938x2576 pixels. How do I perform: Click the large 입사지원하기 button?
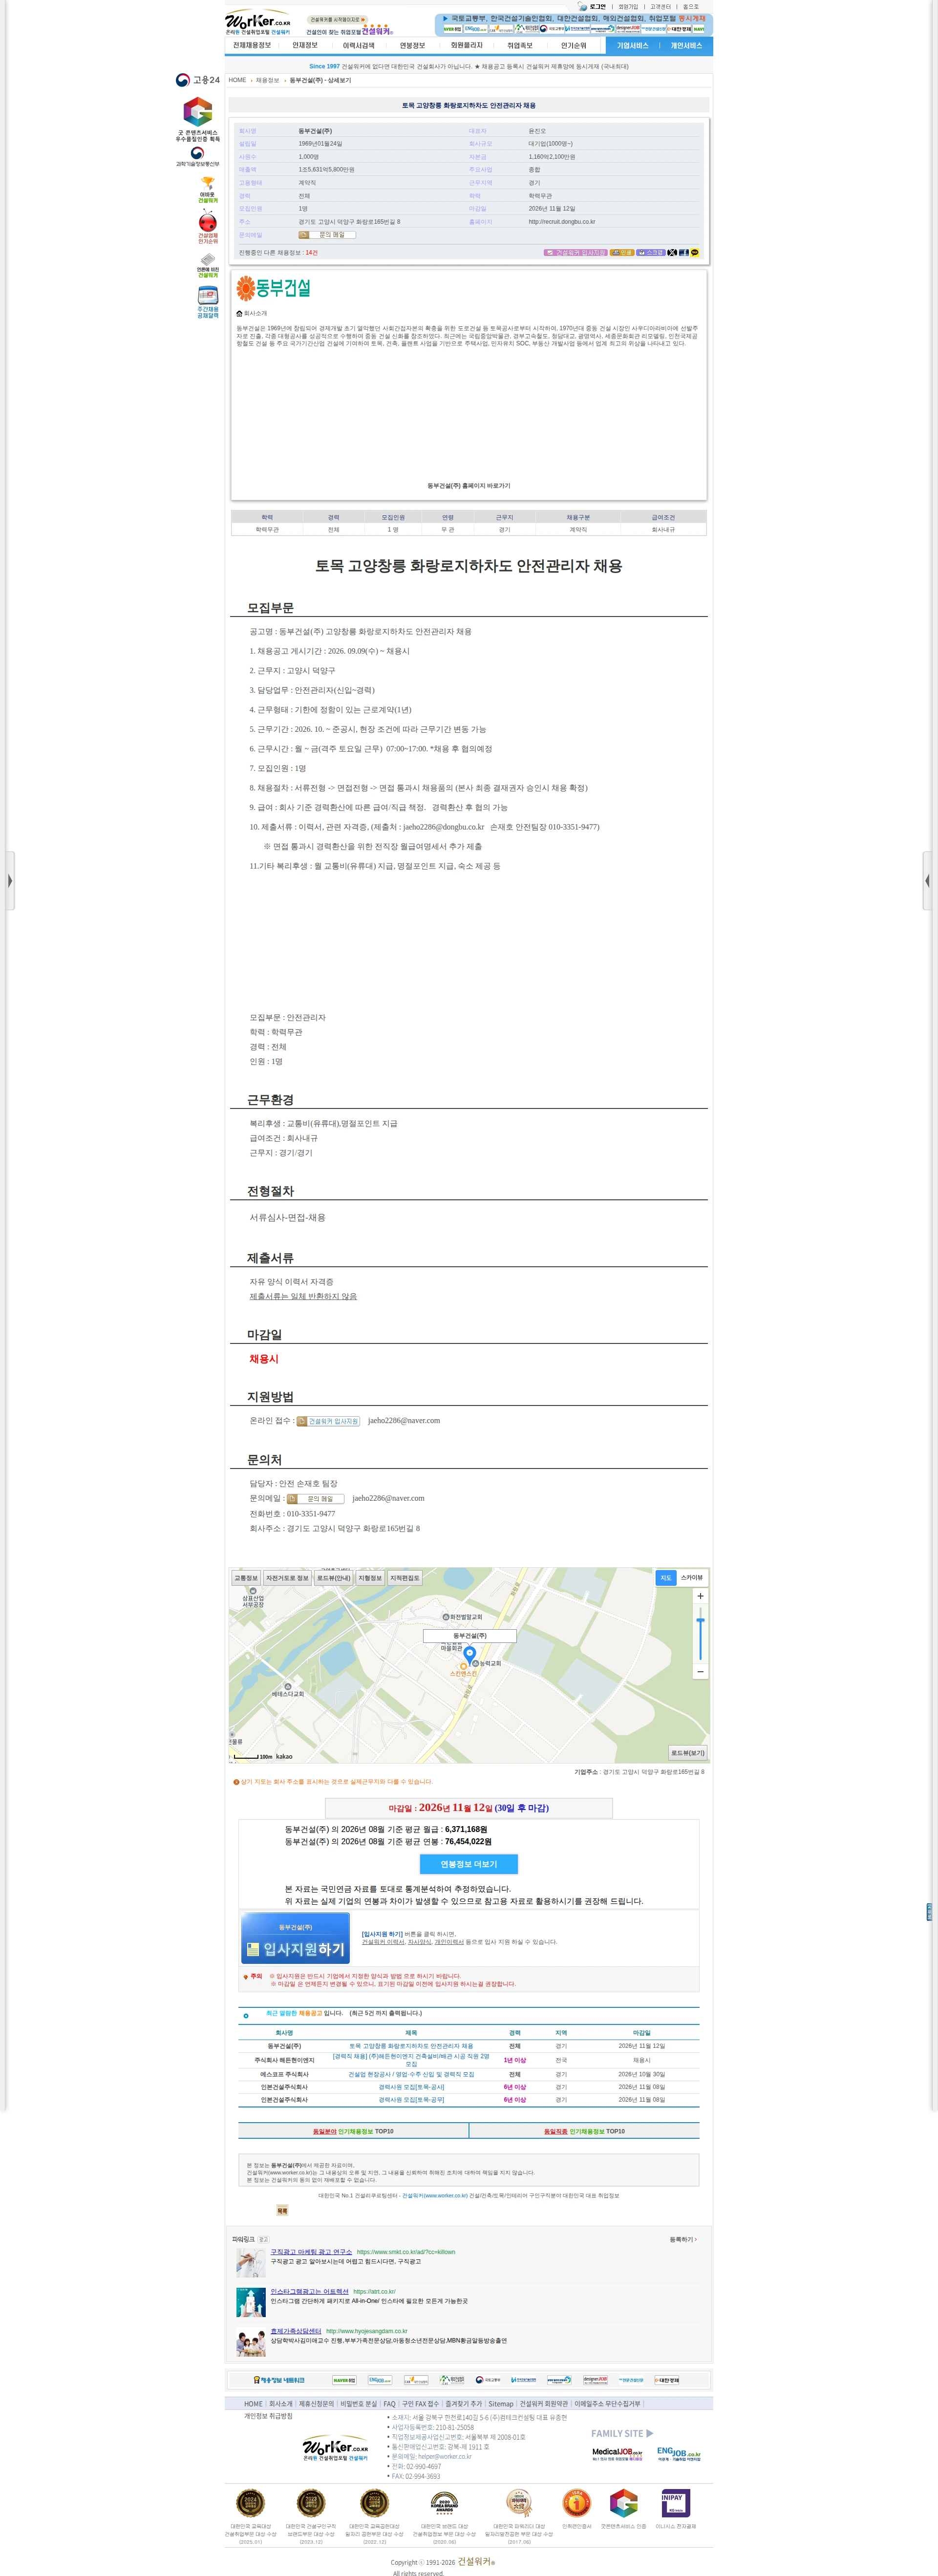(296, 1938)
